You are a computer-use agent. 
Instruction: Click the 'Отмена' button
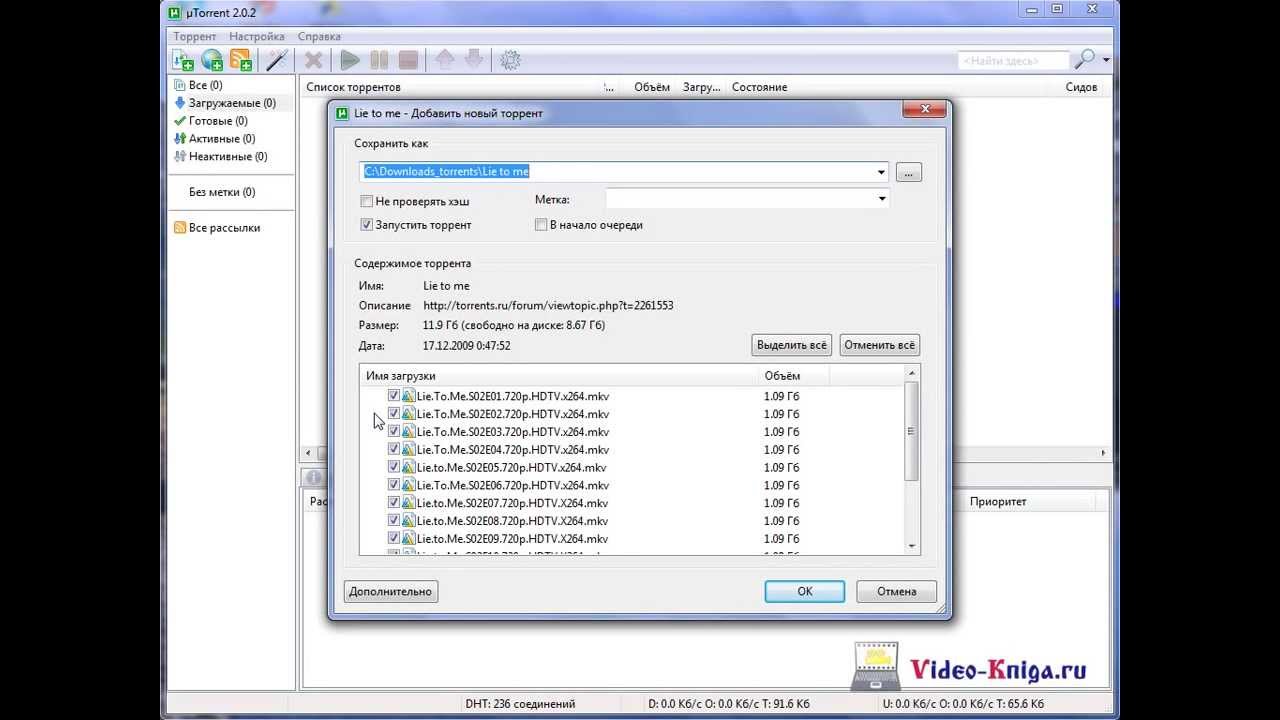(x=897, y=592)
